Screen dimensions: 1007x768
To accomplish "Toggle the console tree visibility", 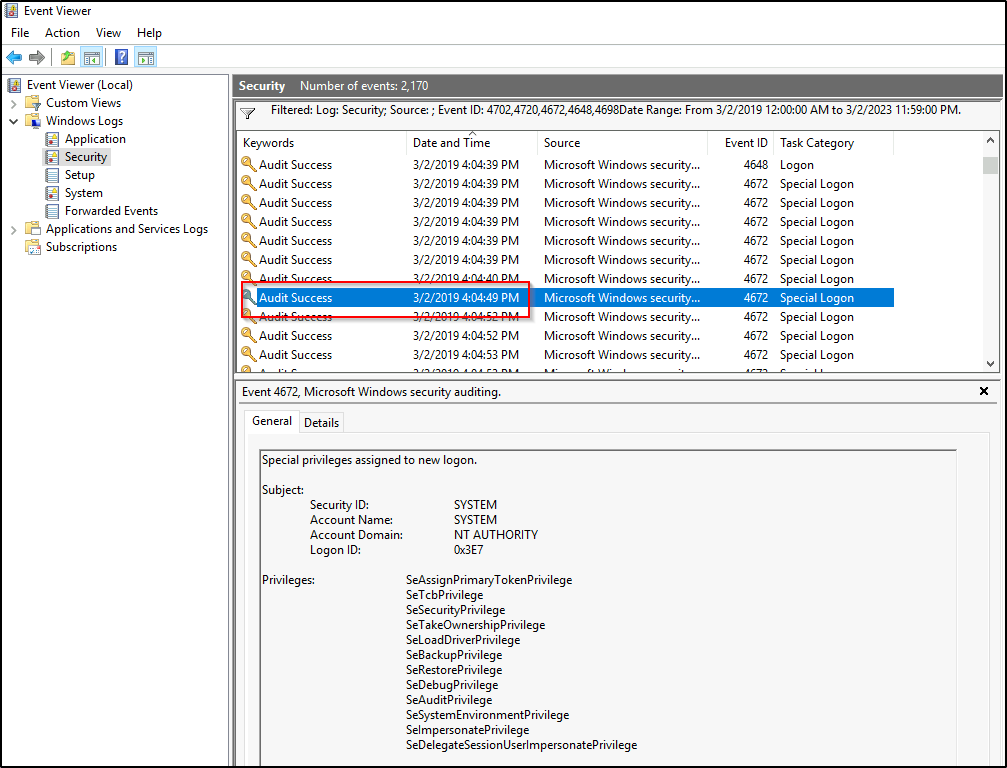I will tap(91, 57).
